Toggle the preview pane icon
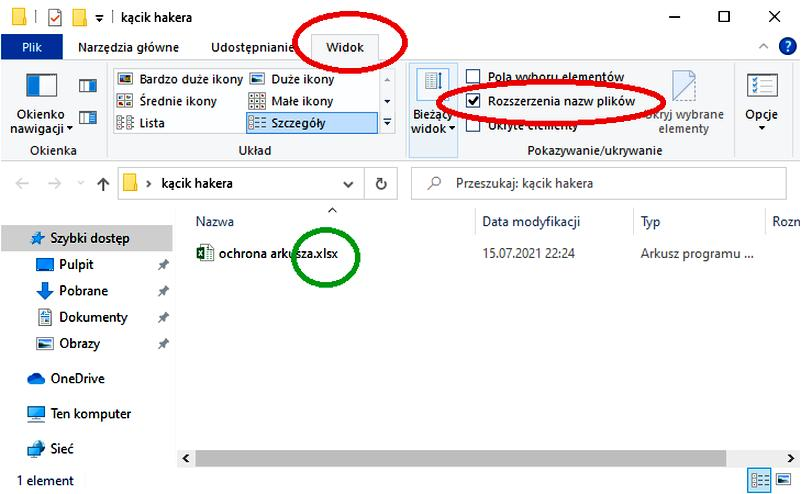801x494 pixels. (x=88, y=85)
